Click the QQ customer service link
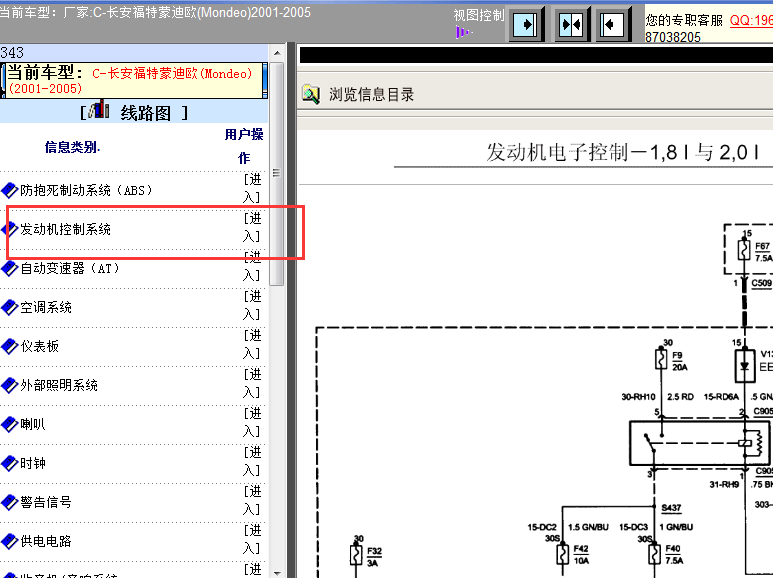This screenshot has height=578, width=773. [x=751, y=20]
